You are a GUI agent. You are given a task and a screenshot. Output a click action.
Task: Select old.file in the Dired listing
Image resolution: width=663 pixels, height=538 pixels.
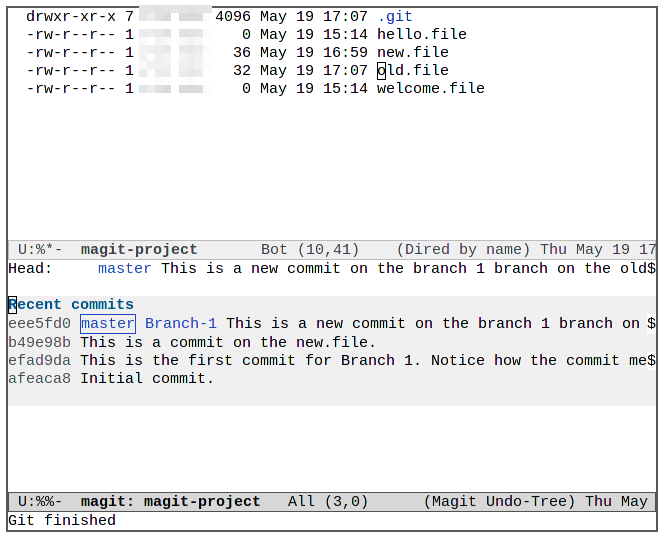[x=413, y=70]
